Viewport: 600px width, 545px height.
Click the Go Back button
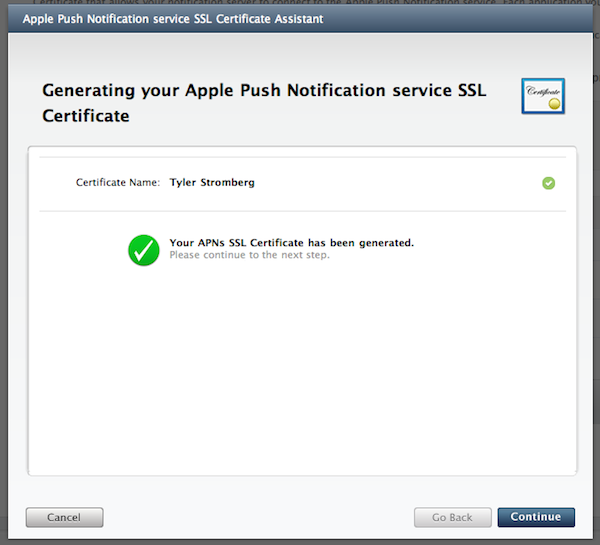[452, 517]
